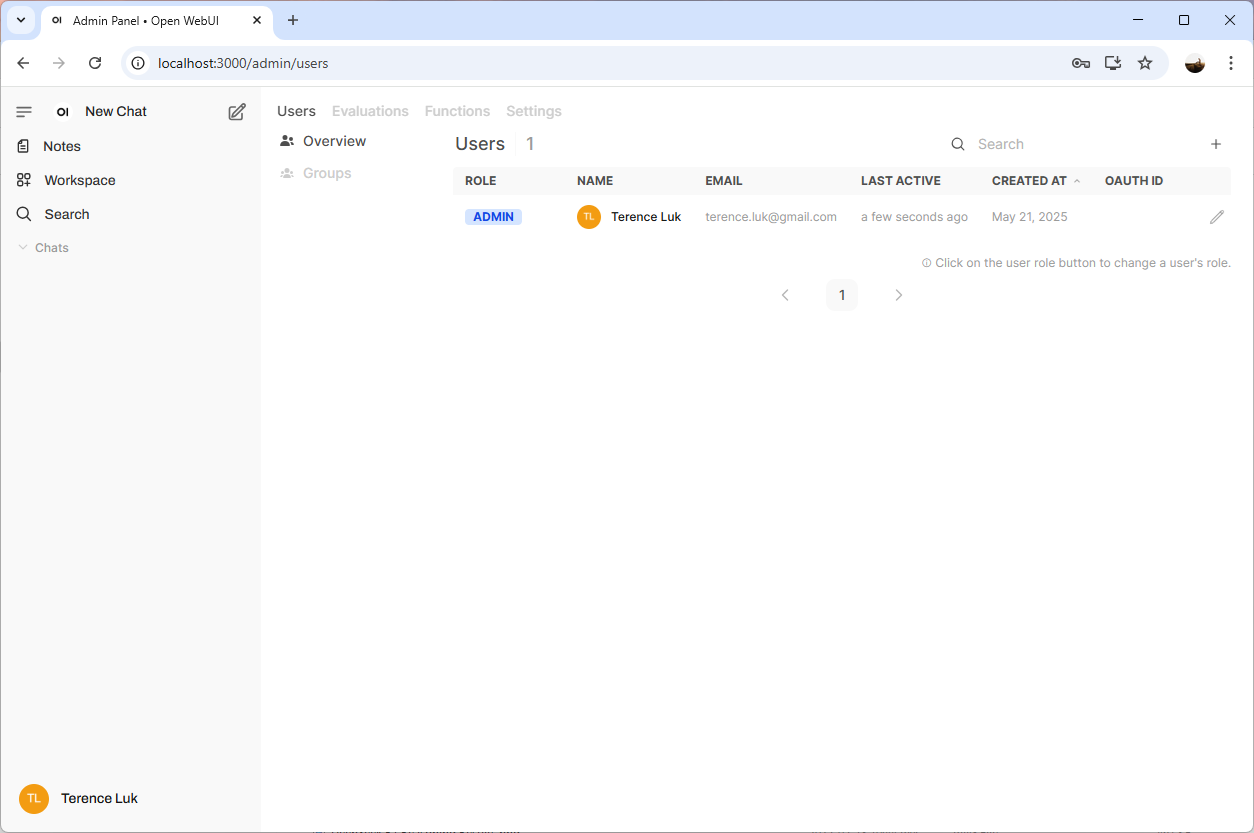Switch to the Evaluations tab
Image resolution: width=1254 pixels, height=833 pixels.
click(370, 111)
